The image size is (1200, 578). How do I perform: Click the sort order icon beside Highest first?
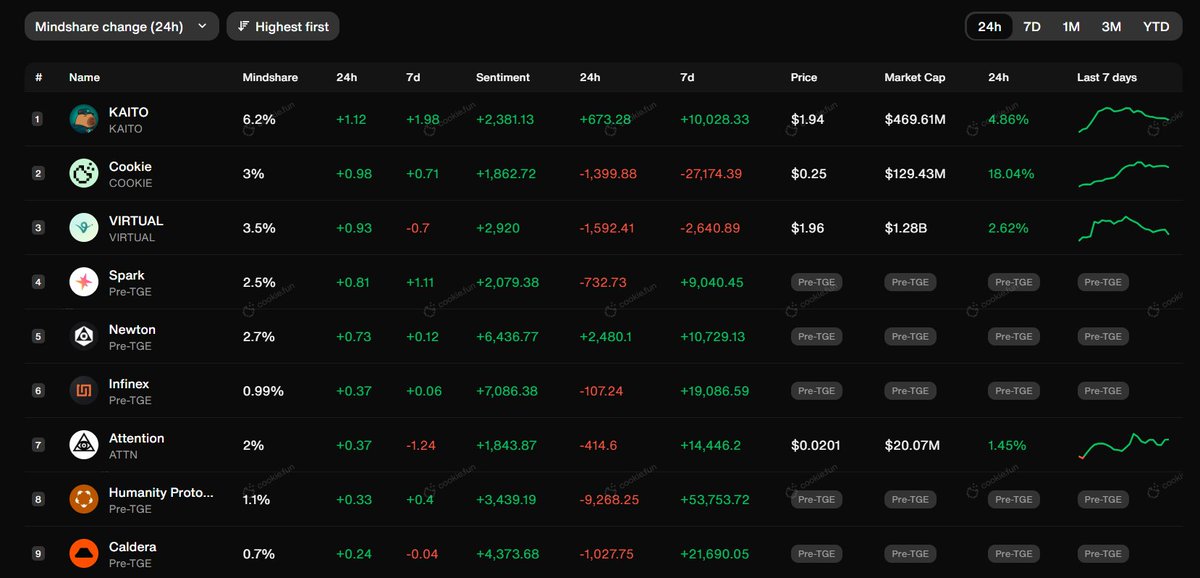[x=243, y=27]
